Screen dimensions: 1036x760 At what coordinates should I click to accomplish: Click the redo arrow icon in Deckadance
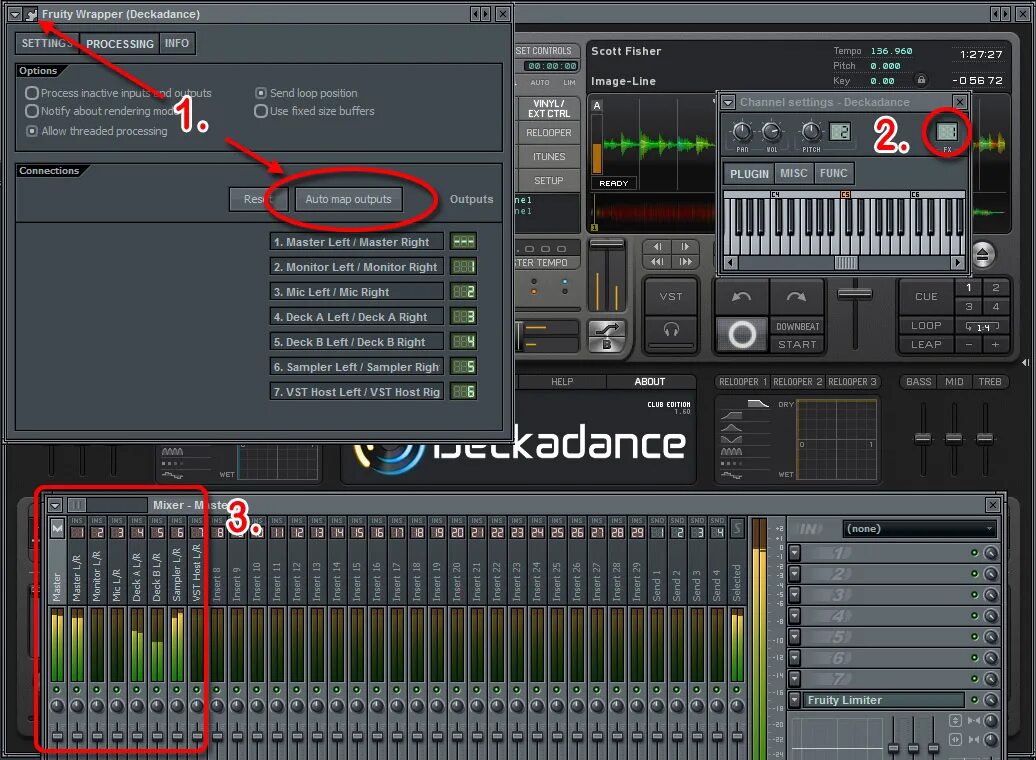point(796,297)
